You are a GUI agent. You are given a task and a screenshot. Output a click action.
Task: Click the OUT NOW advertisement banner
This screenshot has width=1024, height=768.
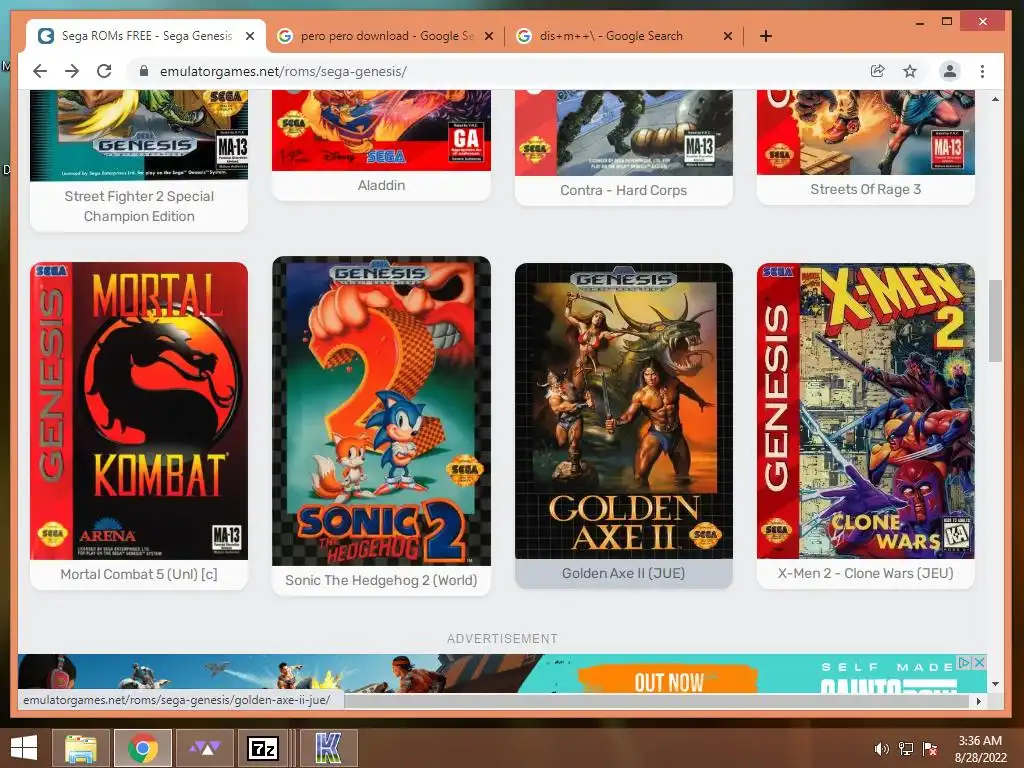502,673
